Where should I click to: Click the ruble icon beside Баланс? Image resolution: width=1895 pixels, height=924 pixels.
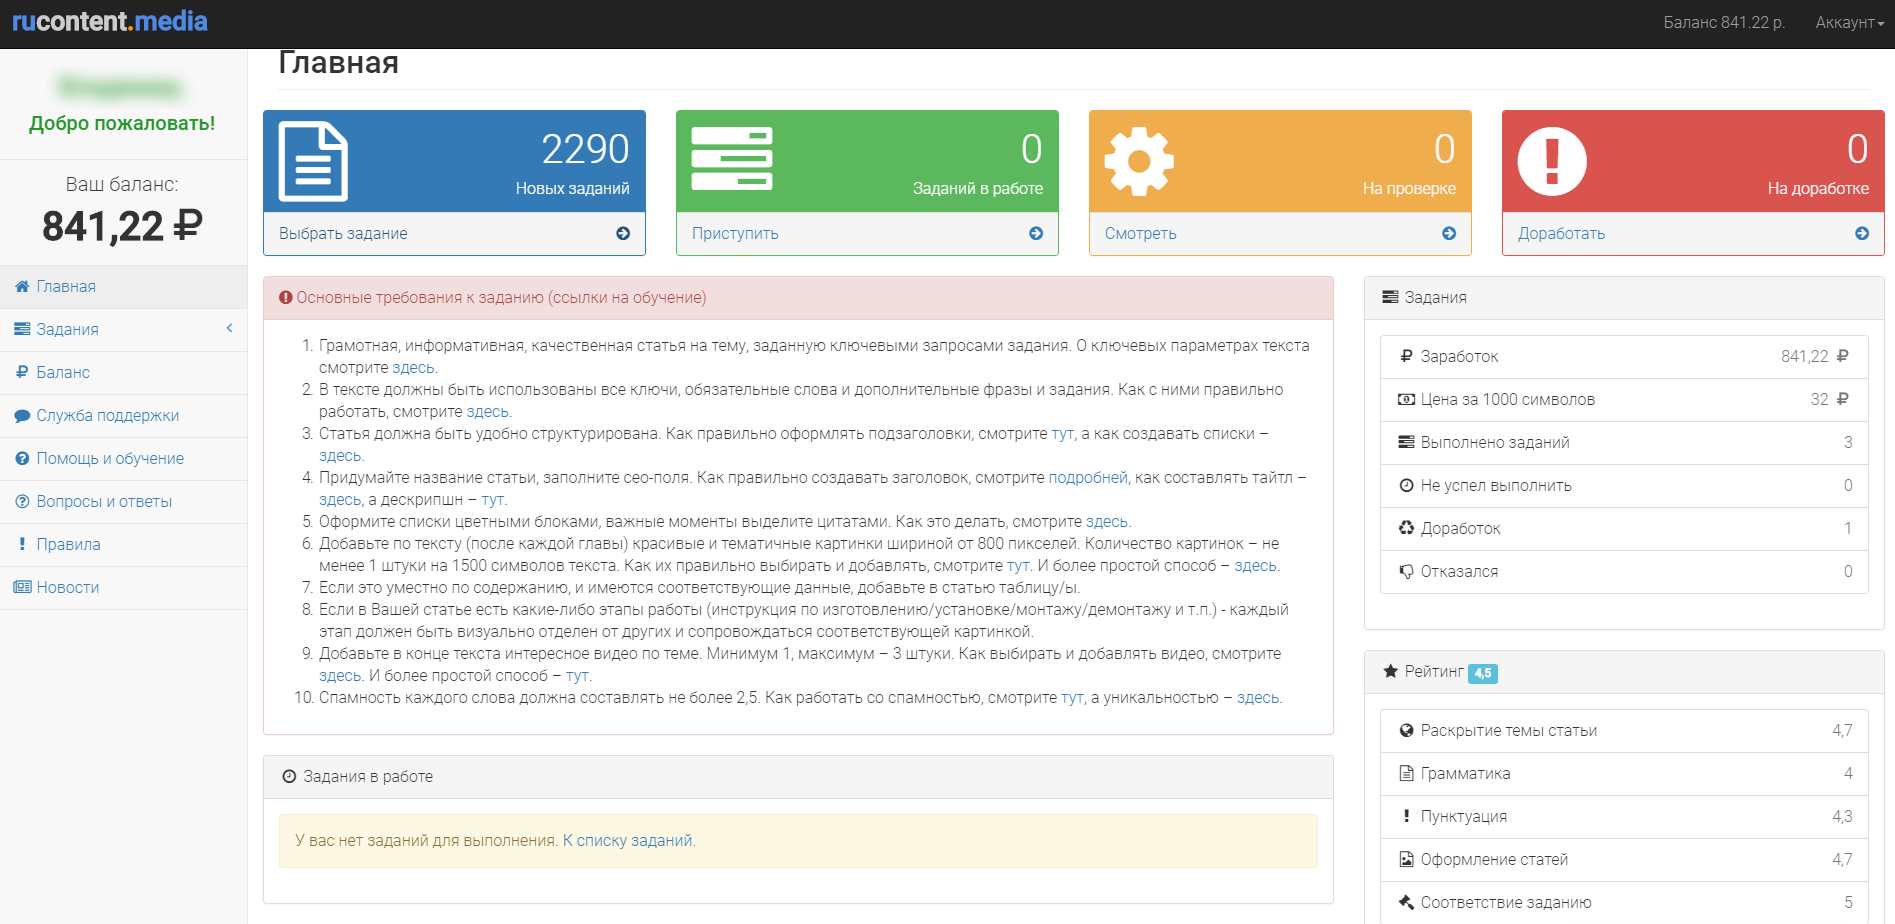[21, 372]
